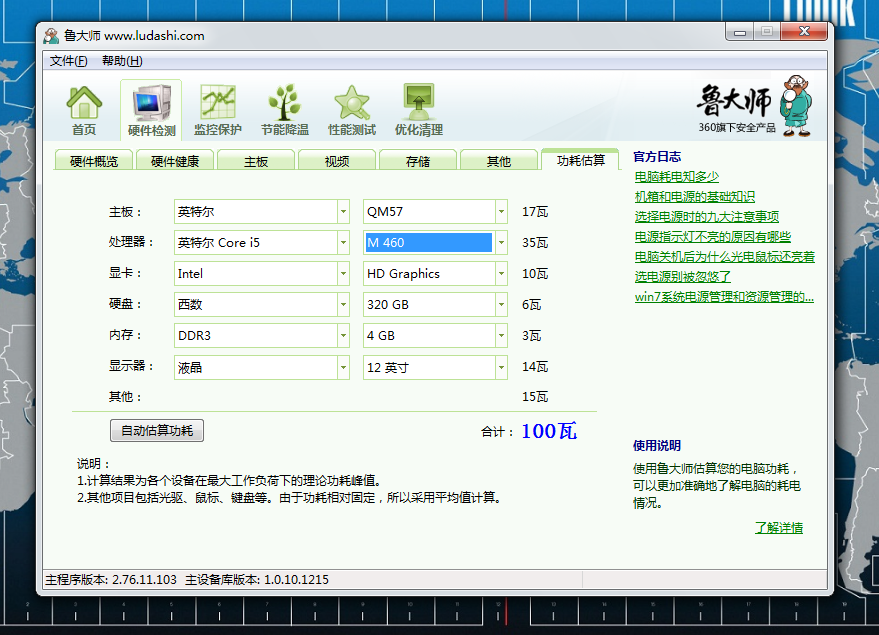Open the 优化清理 cleanup icon

(419, 111)
